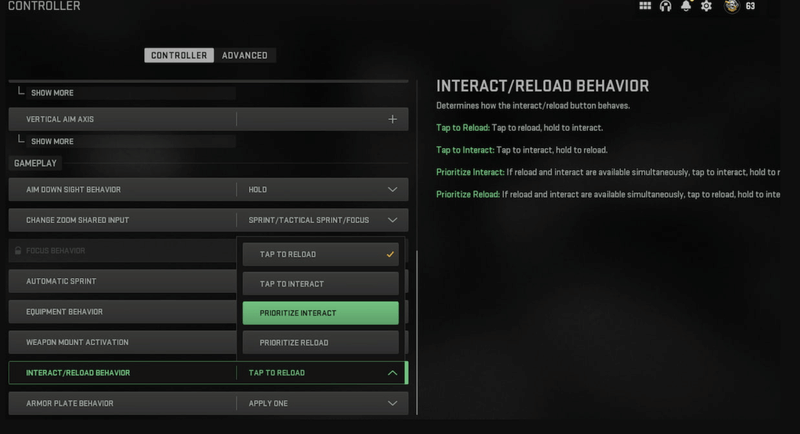Select the Tap to Reload option
The height and width of the screenshot is (434, 800).
click(320, 254)
